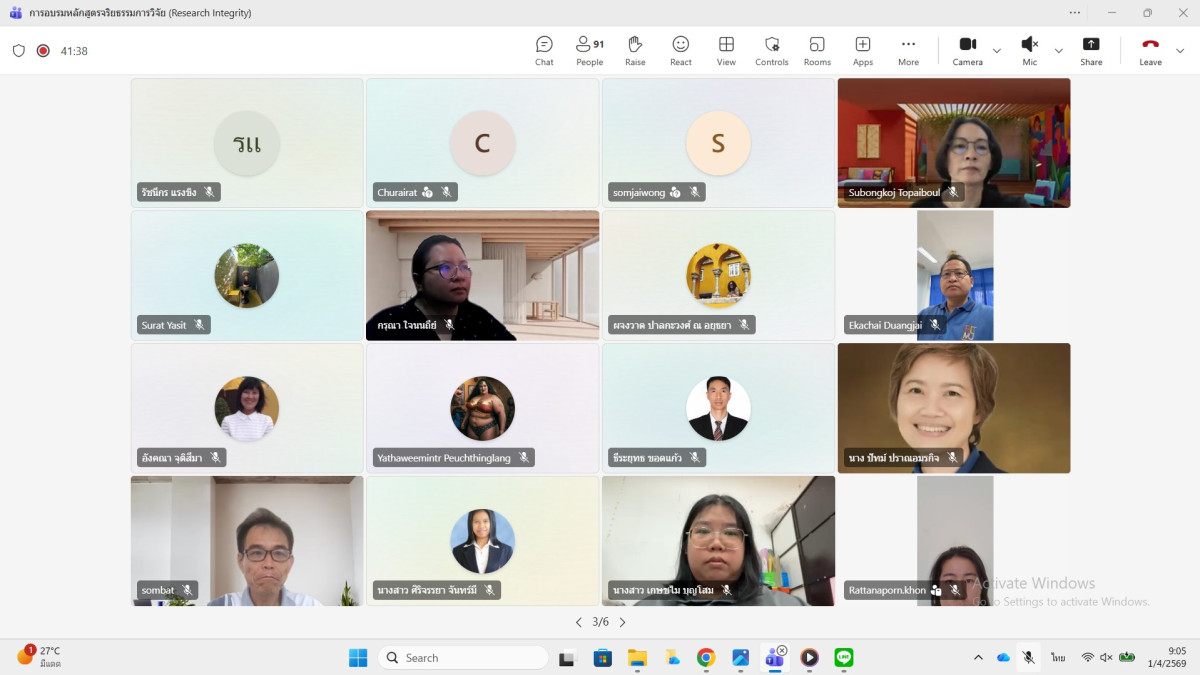Open the React emoji picker
This screenshot has width=1200, height=675.
click(681, 50)
